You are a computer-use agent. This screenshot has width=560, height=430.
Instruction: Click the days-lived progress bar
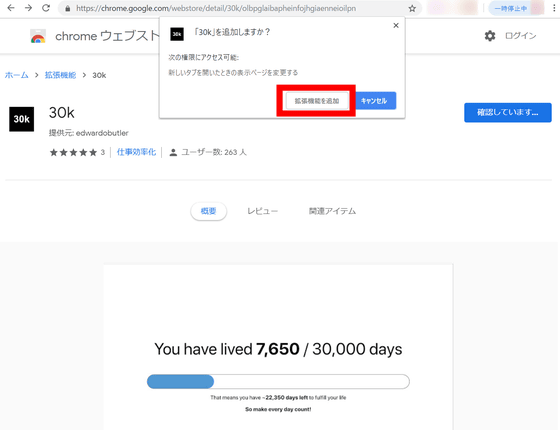point(278,382)
